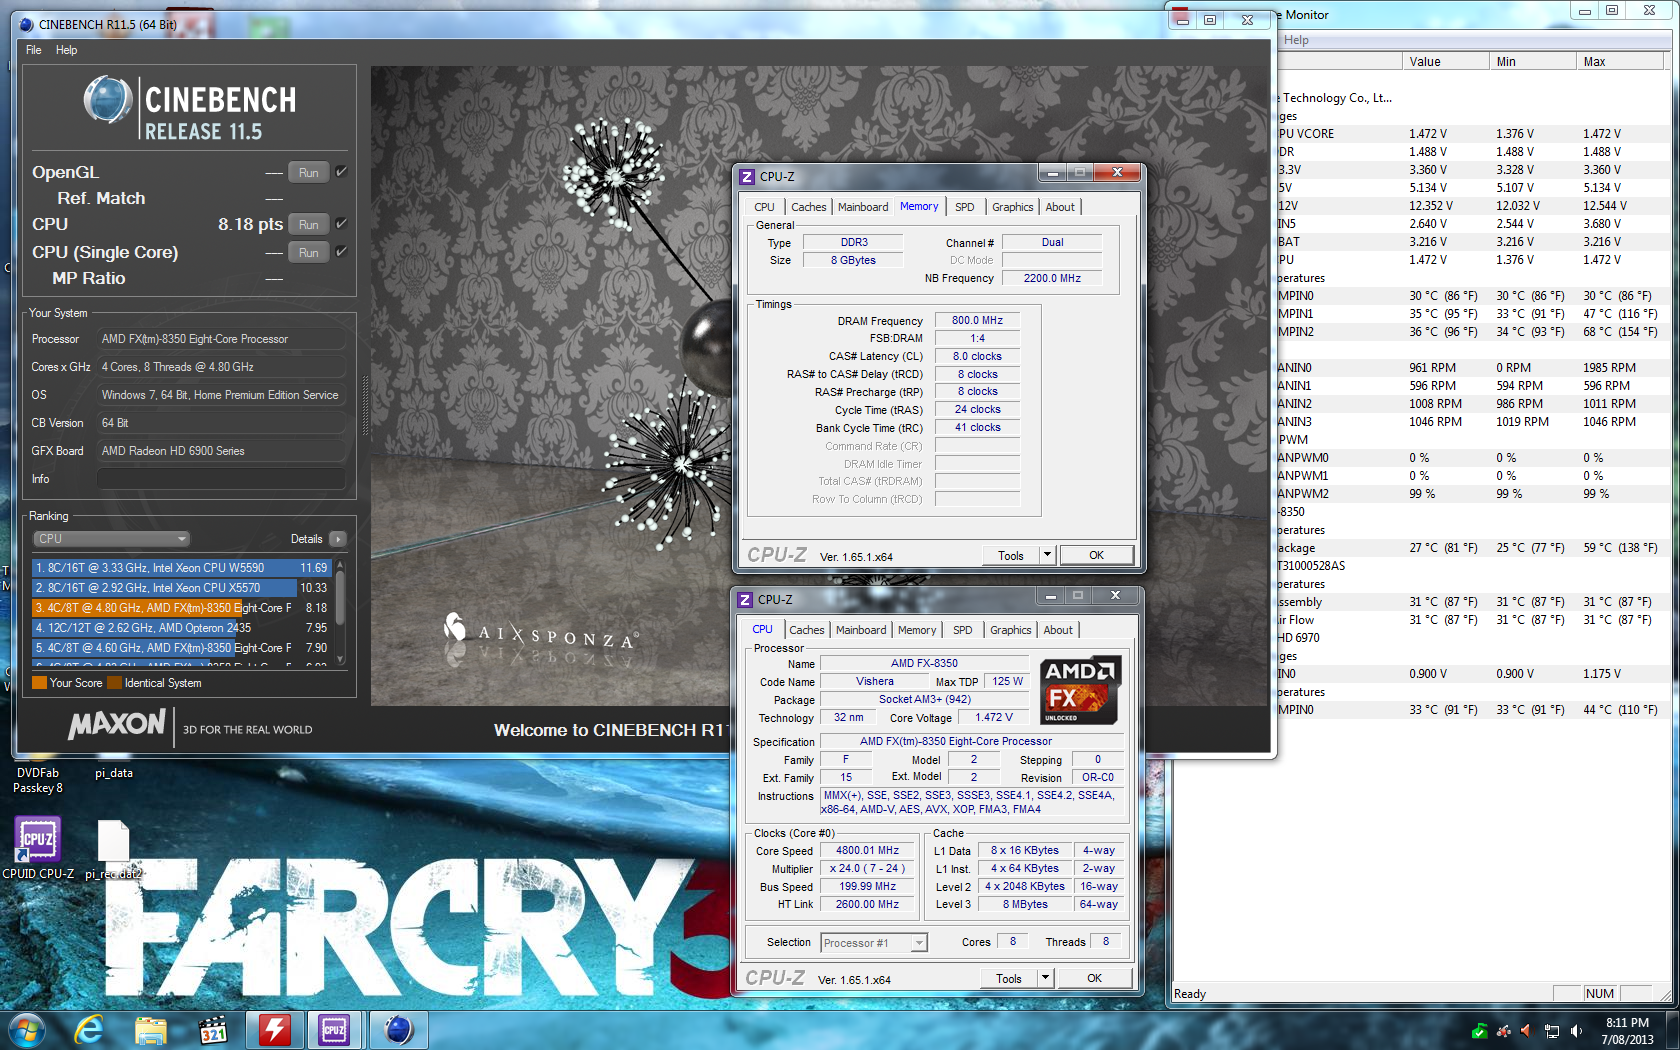This screenshot has width=1680, height=1050.
Task: Open About tab in upper CPU-Z window
Action: click(x=1060, y=207)
